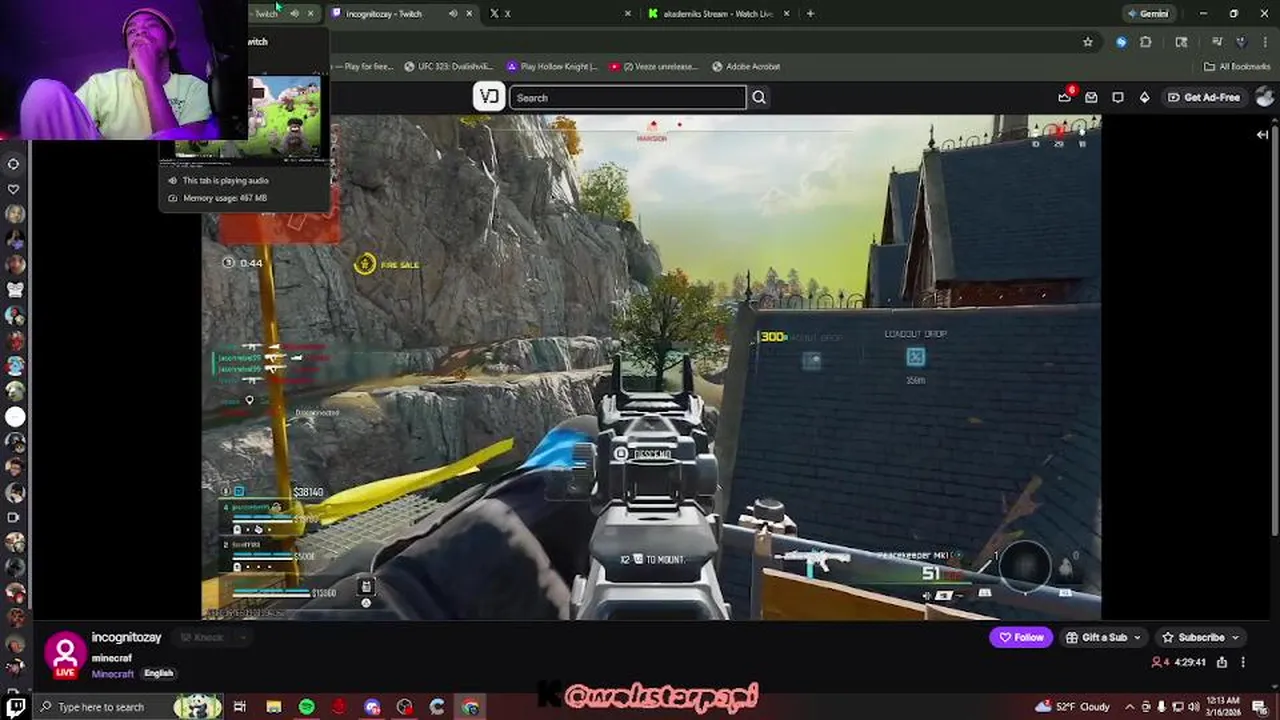
Task: Click the Twitch search magnifier button
Action: coord(759,97)
